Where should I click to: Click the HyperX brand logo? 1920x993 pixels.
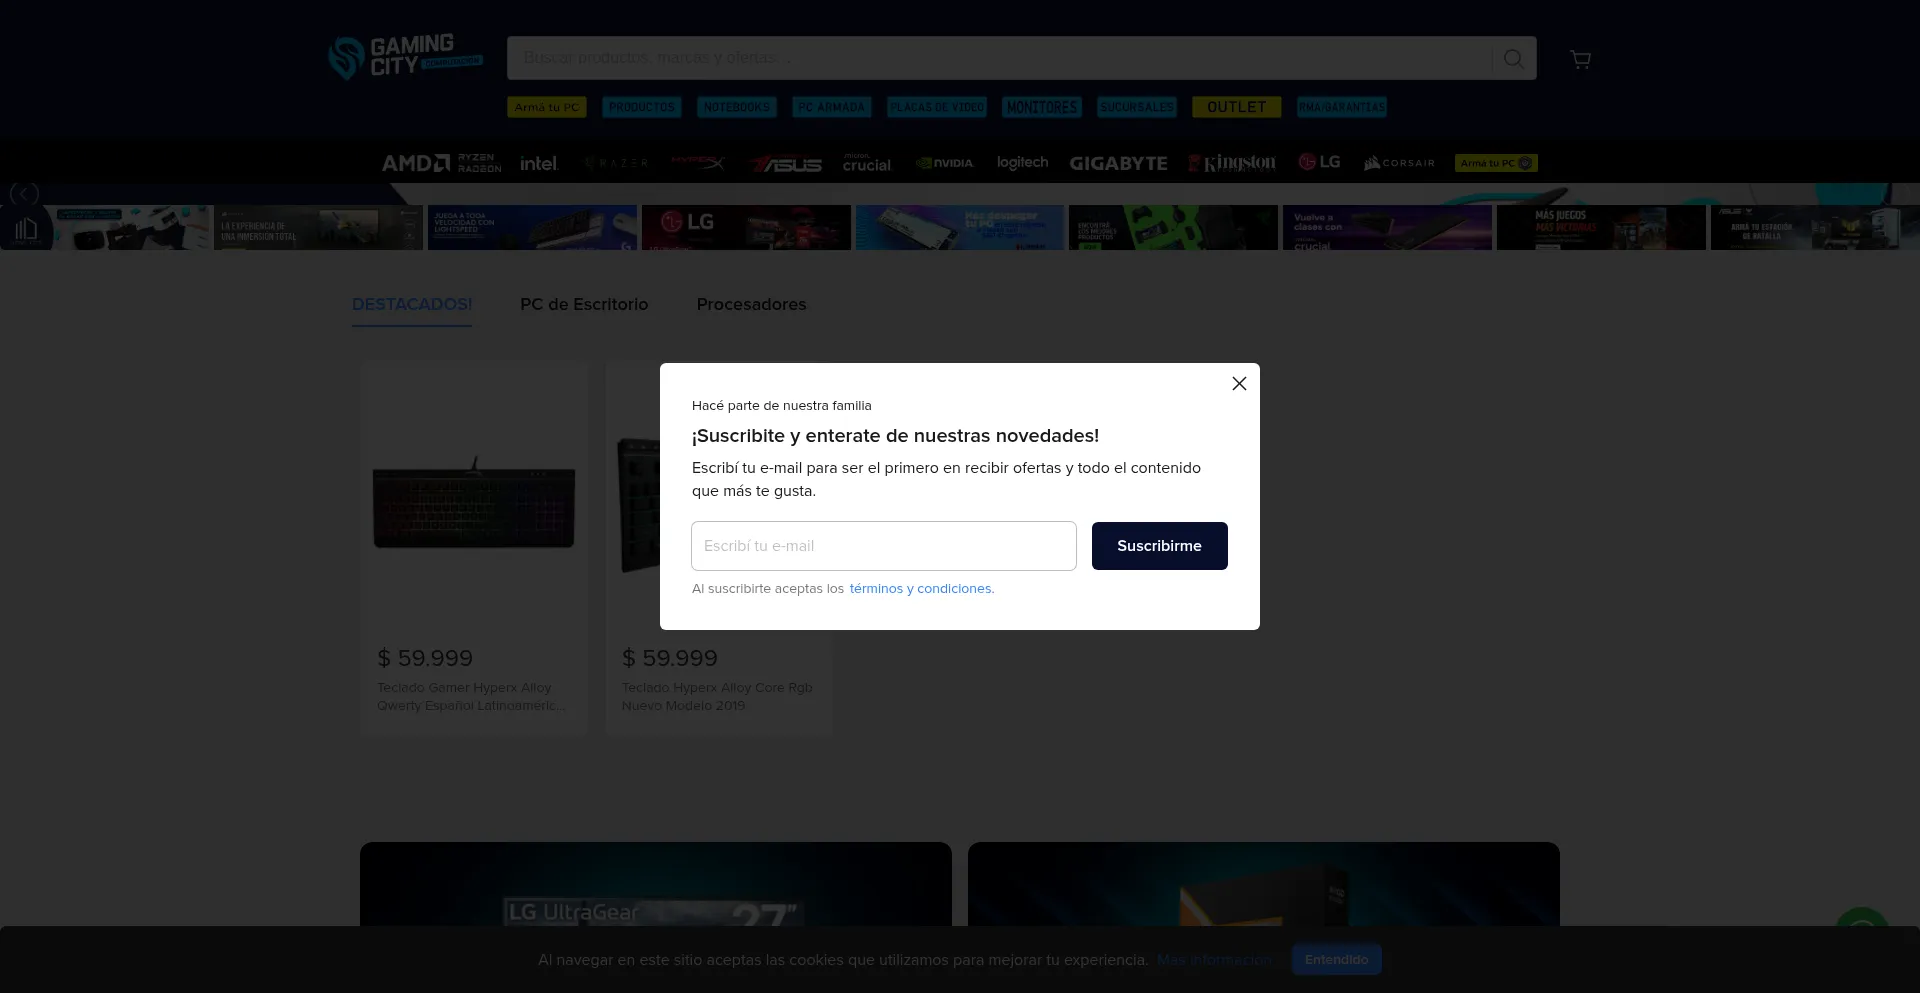(x=698, y=163)
